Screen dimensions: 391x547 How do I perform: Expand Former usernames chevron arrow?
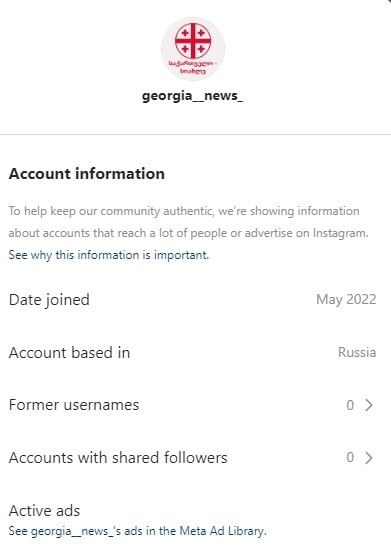[x=369, y=405]
